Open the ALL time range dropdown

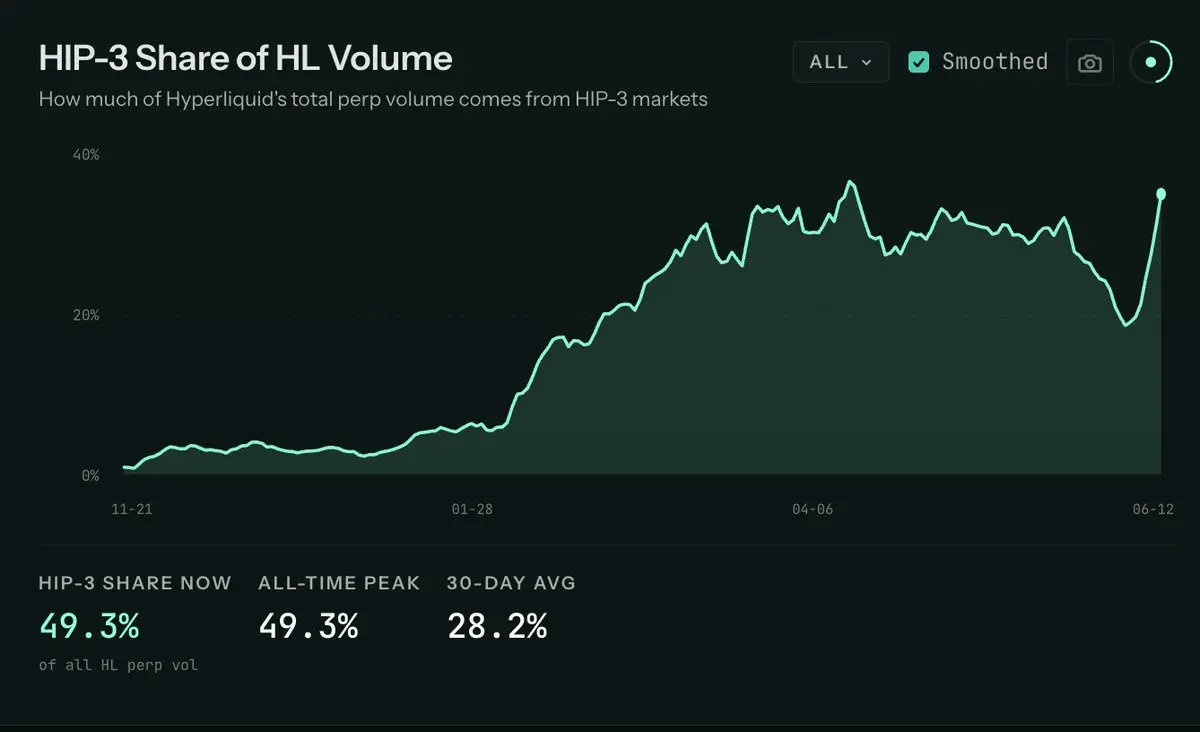click(841, 62)
